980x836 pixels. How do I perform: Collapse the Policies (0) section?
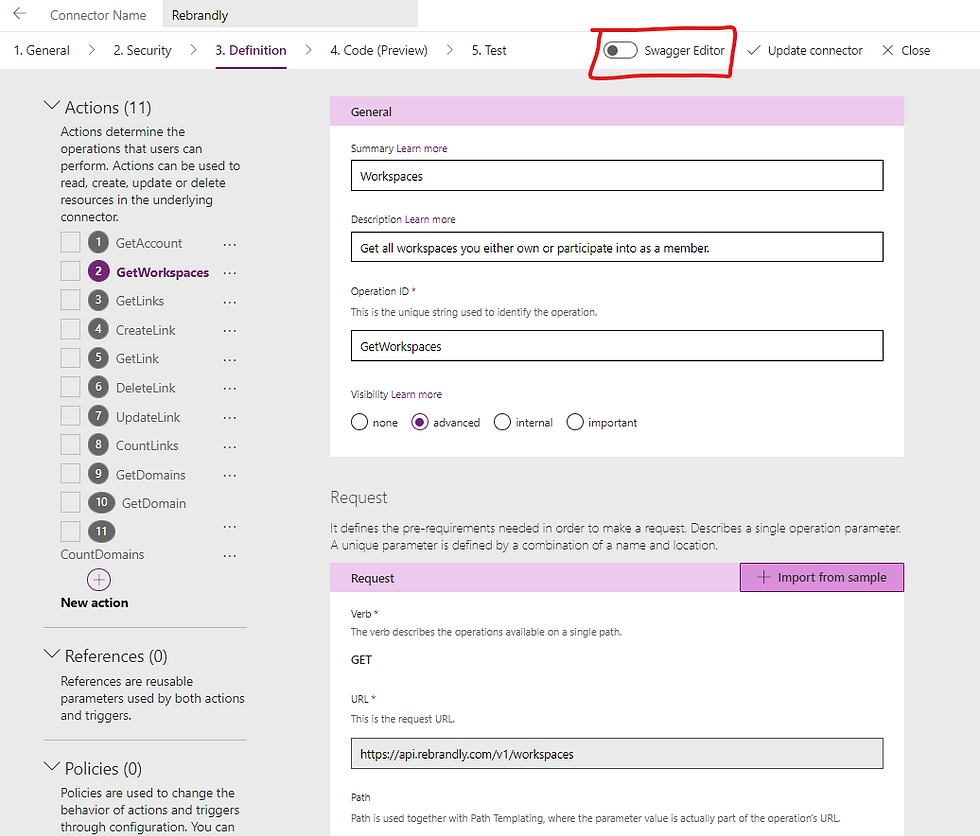(52, 767)
